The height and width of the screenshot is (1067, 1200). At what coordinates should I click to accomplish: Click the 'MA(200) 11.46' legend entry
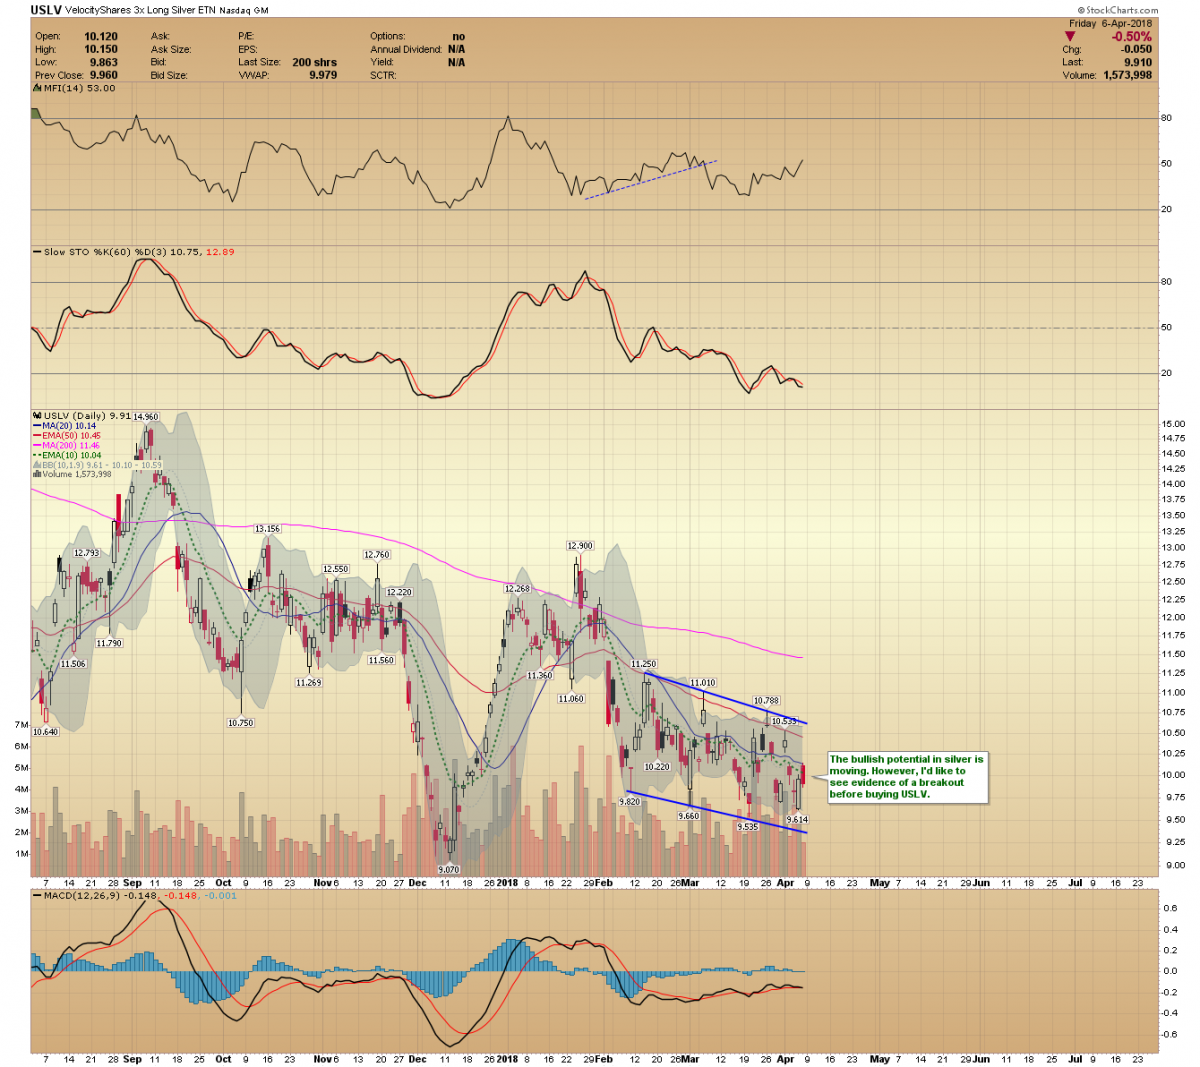72,445
